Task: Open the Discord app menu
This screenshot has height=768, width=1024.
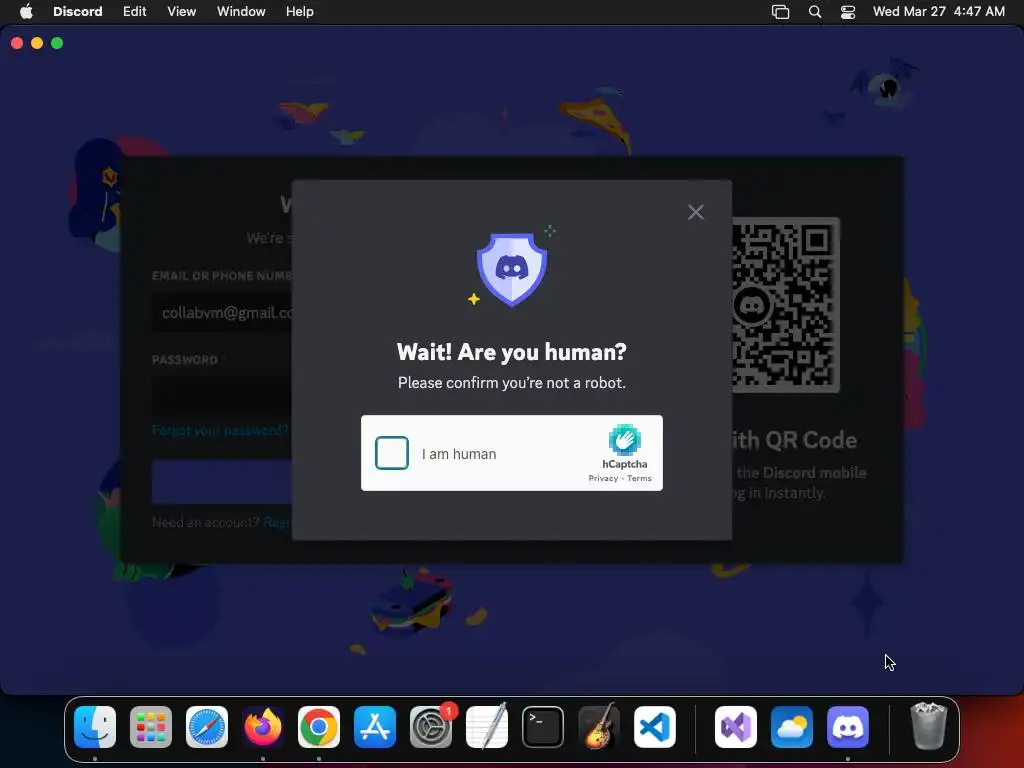Action: coord(78,11)
